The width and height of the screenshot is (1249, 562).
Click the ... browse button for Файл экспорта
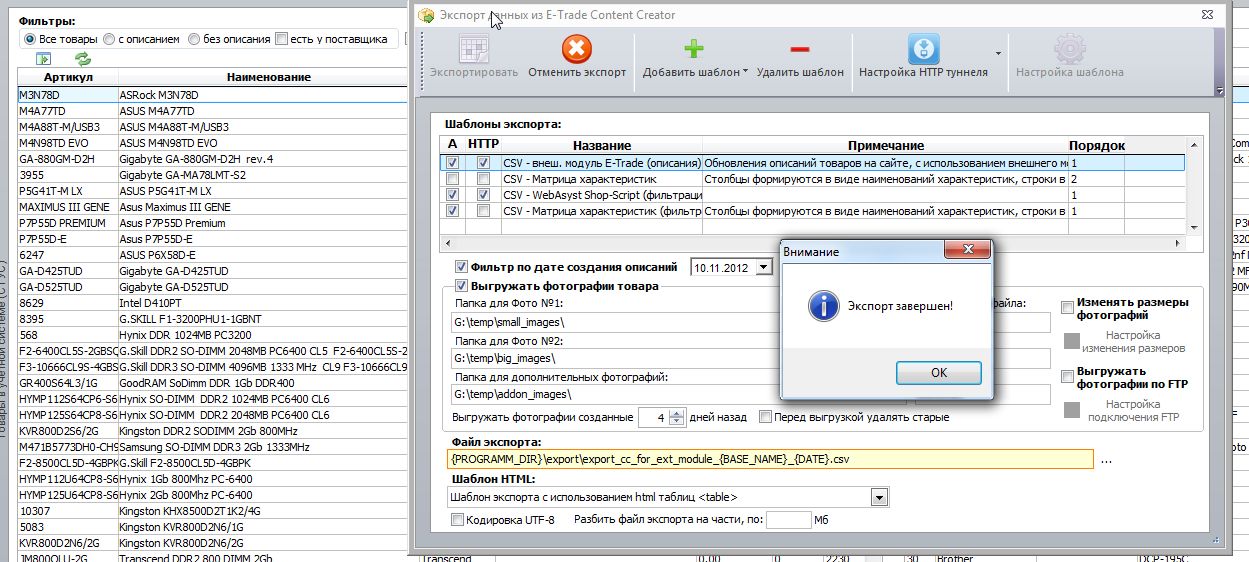pyautogui.click(x=1105, y=461)
